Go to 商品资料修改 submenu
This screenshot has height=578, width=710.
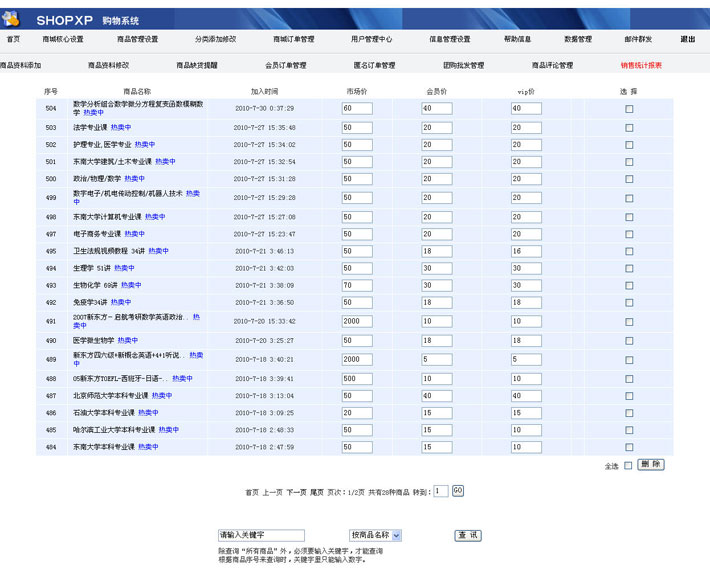109,65
